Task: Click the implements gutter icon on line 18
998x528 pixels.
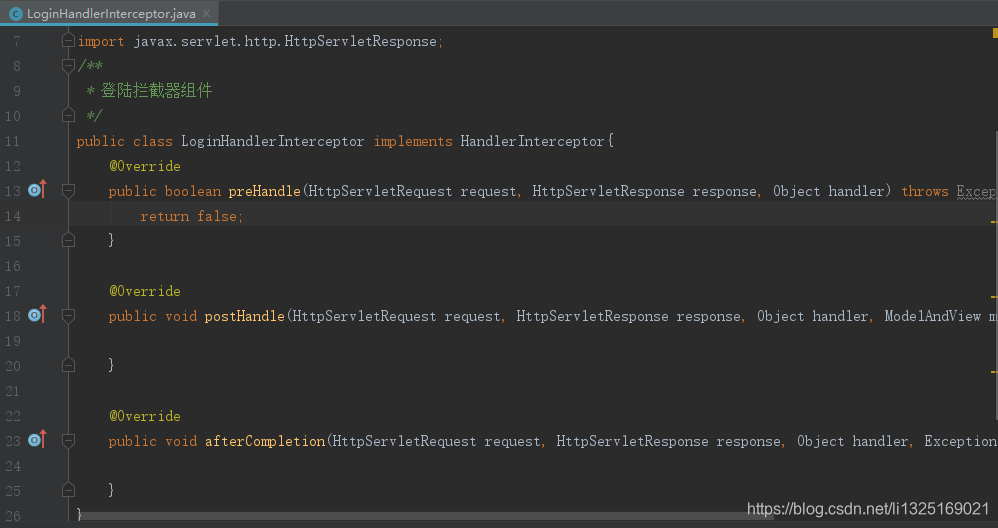Action: click(x=38, y=314)
